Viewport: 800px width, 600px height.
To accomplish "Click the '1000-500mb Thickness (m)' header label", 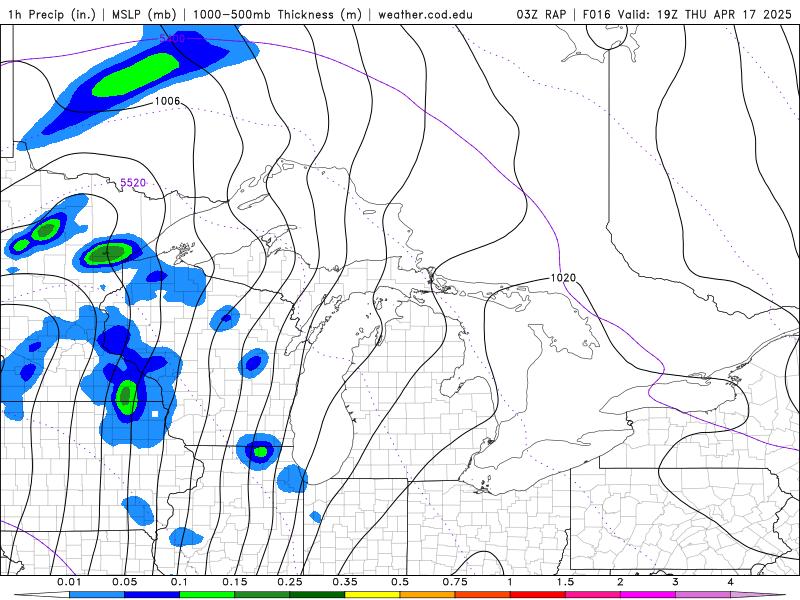I will pyautogui.click(x=277, y=14).
